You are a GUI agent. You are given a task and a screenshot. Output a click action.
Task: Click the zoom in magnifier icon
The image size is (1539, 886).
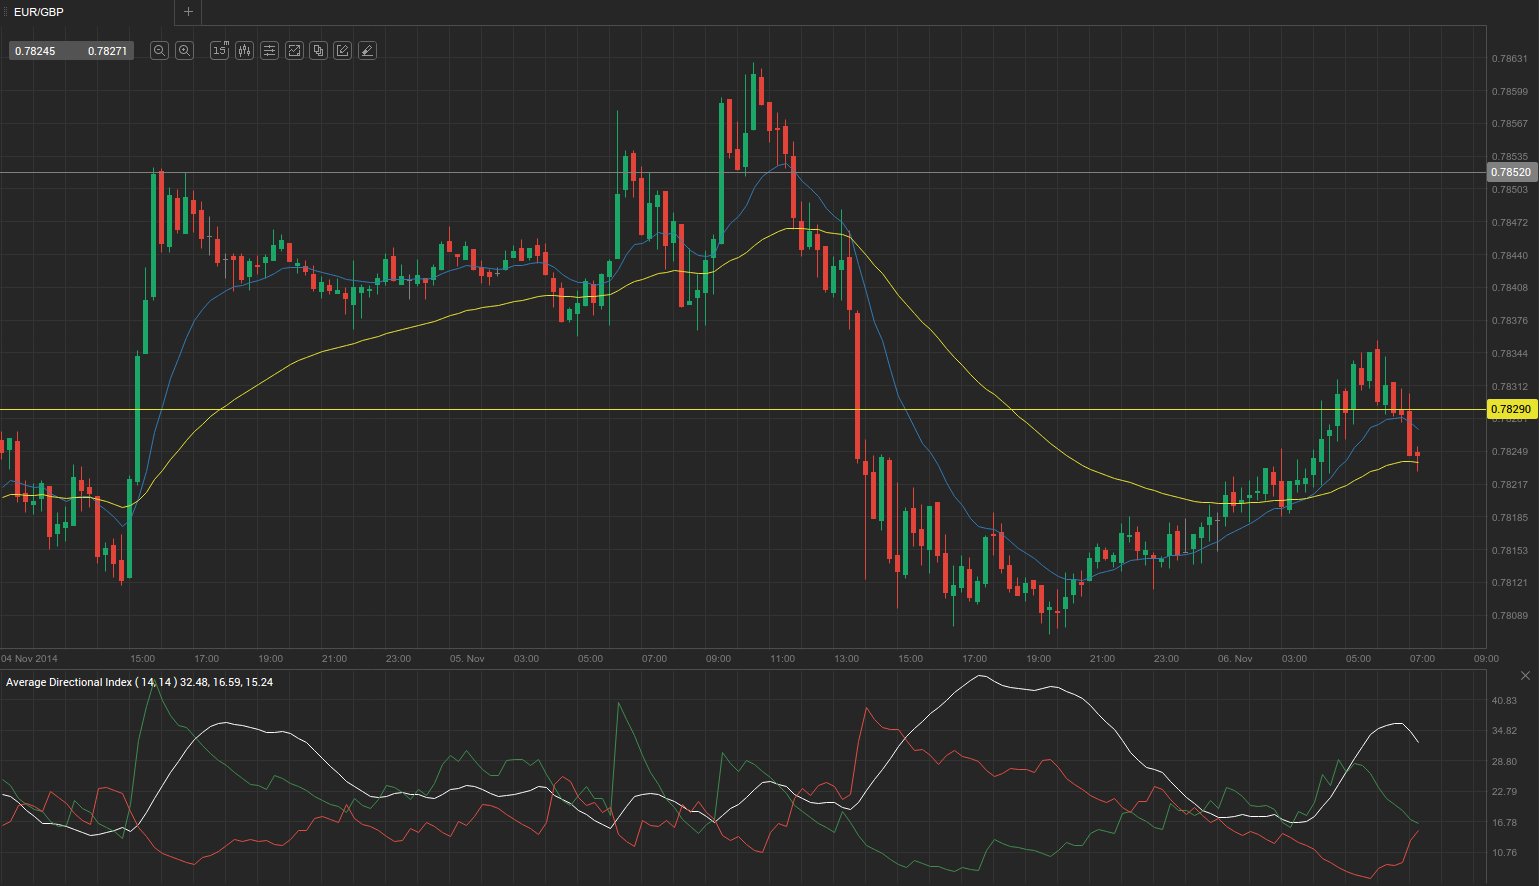pyautogui.click(x=184, y=50)
